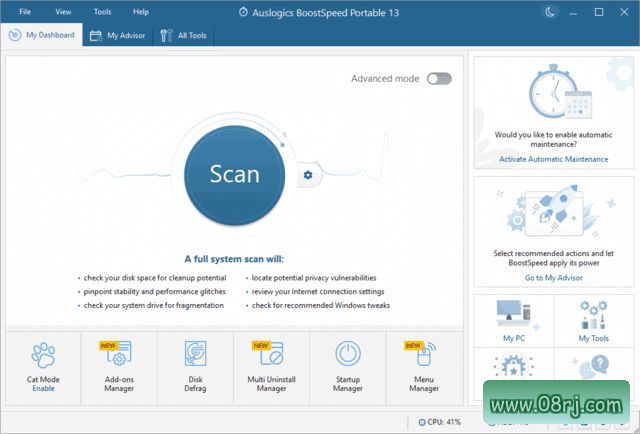Click Activate Automatic Maintenance link
The image size is (640, 434).
(554, 159)
